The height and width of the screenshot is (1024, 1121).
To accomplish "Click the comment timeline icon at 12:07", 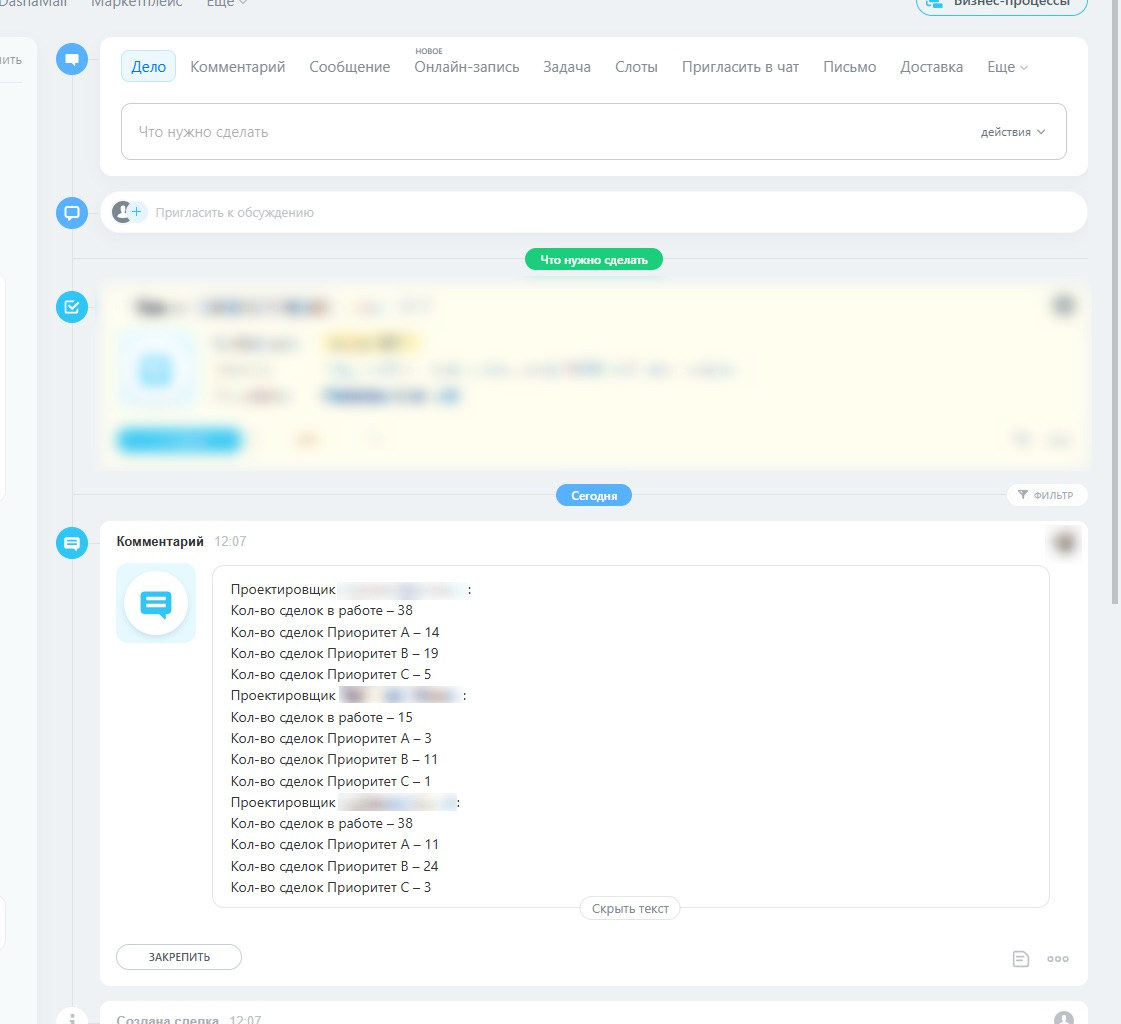I will tap(71, 543).
